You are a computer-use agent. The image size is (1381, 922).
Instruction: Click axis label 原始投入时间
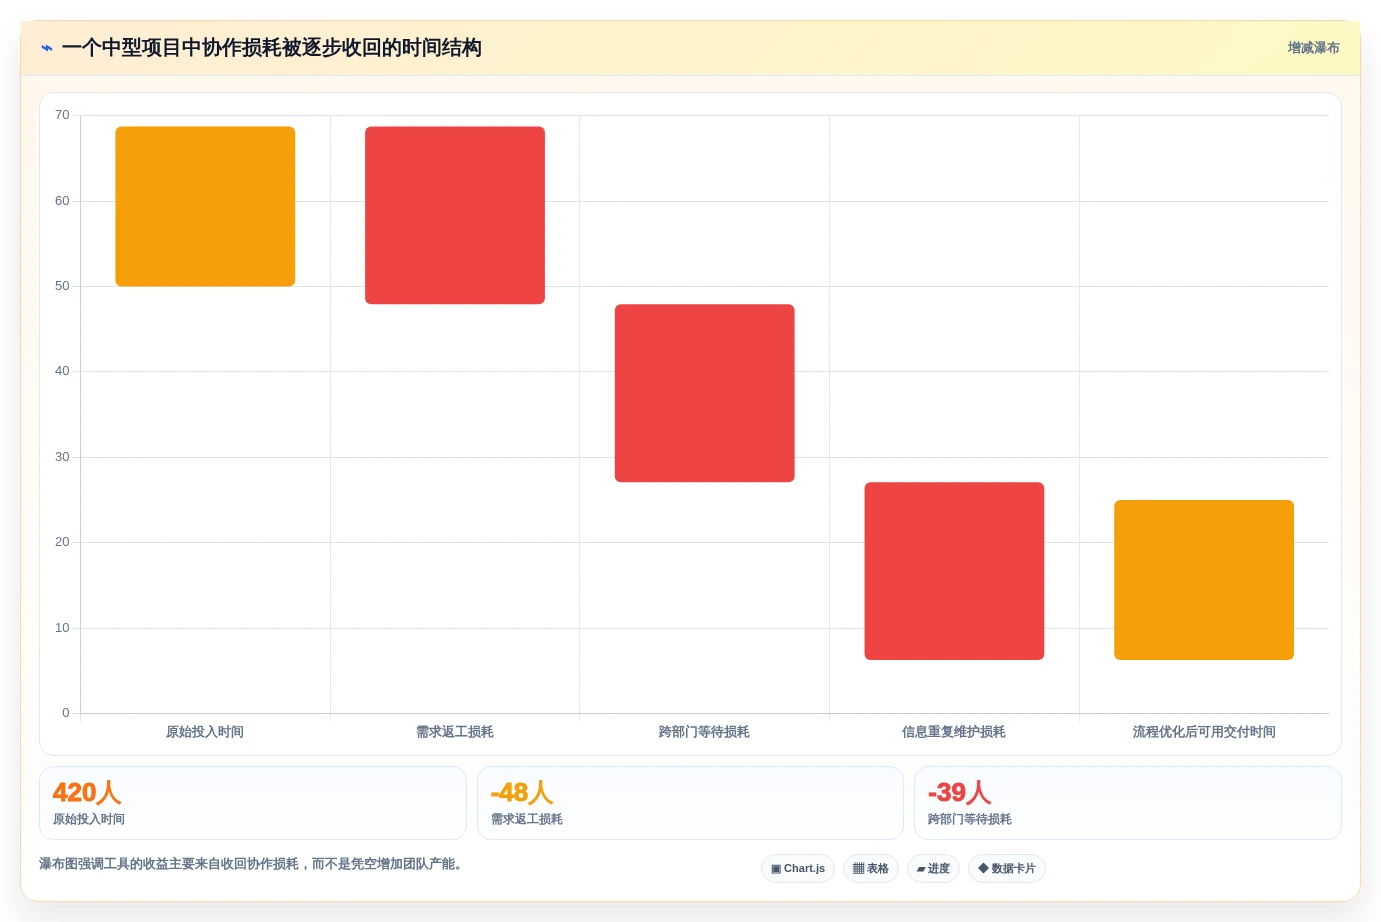pyautogui.click(x=205, y=732)
